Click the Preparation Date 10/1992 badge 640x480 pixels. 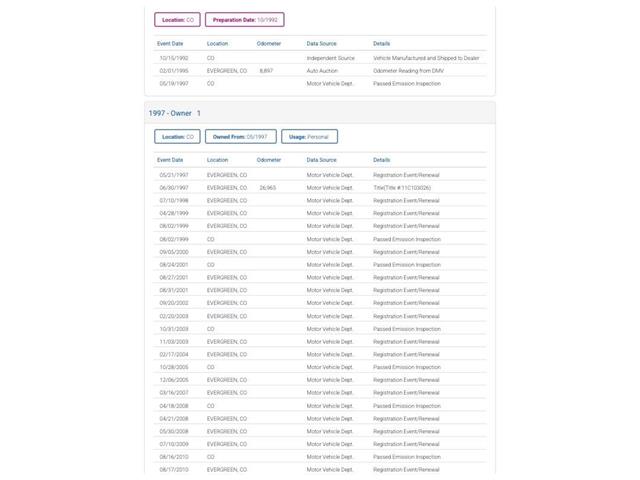245,19
